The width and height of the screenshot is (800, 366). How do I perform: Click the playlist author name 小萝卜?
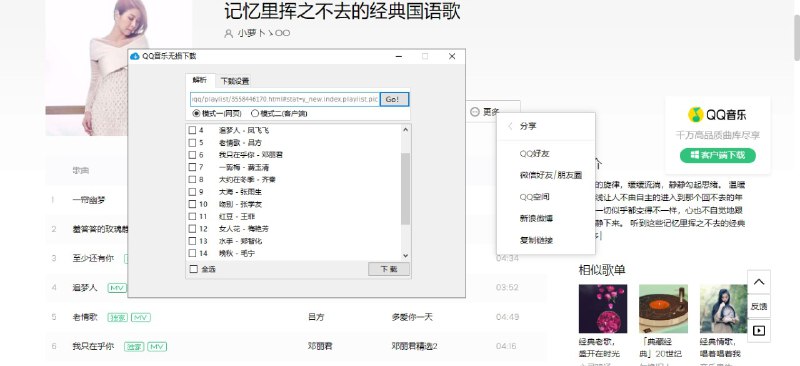(x=264, y=33)
